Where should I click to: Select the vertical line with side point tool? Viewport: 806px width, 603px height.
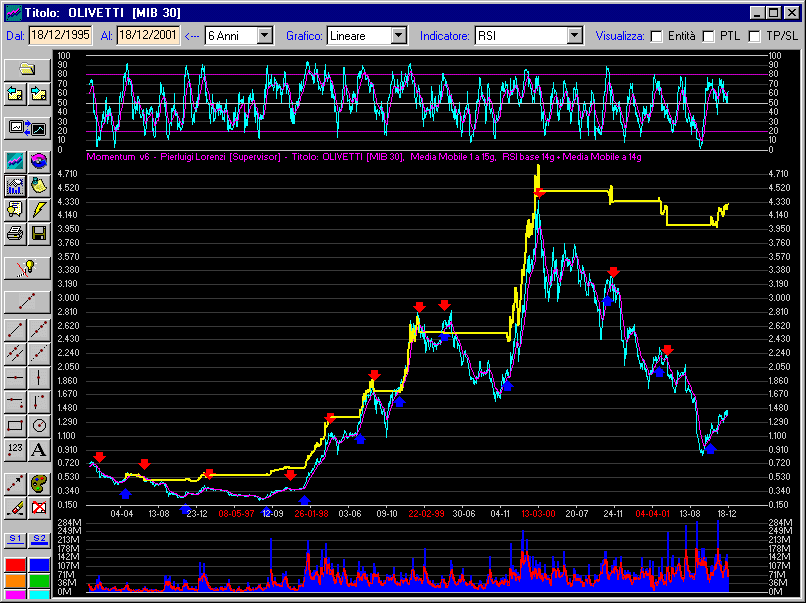pos(39,401)
